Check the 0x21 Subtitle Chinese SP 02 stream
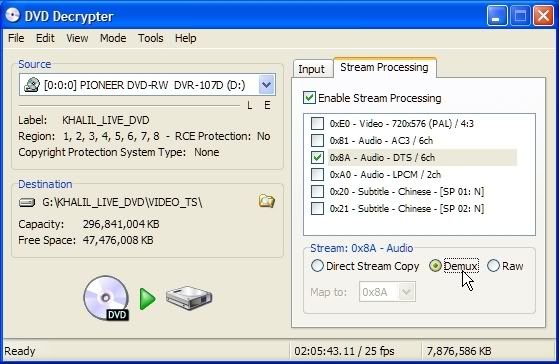This screenshot has width=559, height=364. (x=317, y=209)
